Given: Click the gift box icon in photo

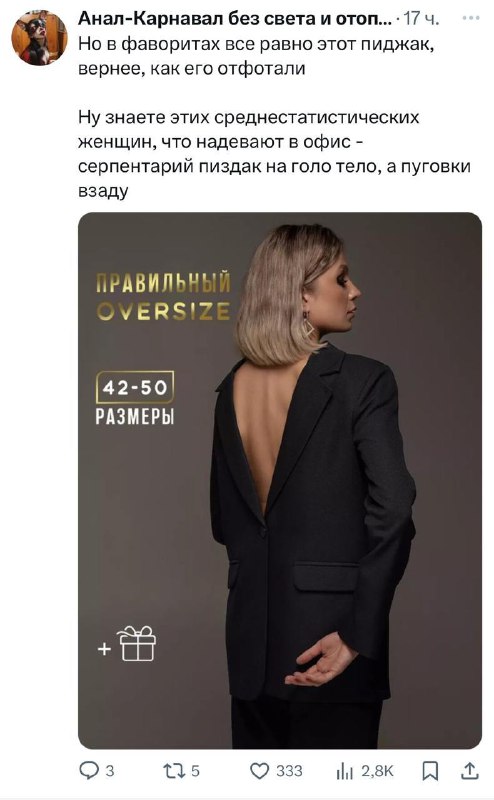Looking at the screenshot, I should pyautogui.click(x=137, y=644).
